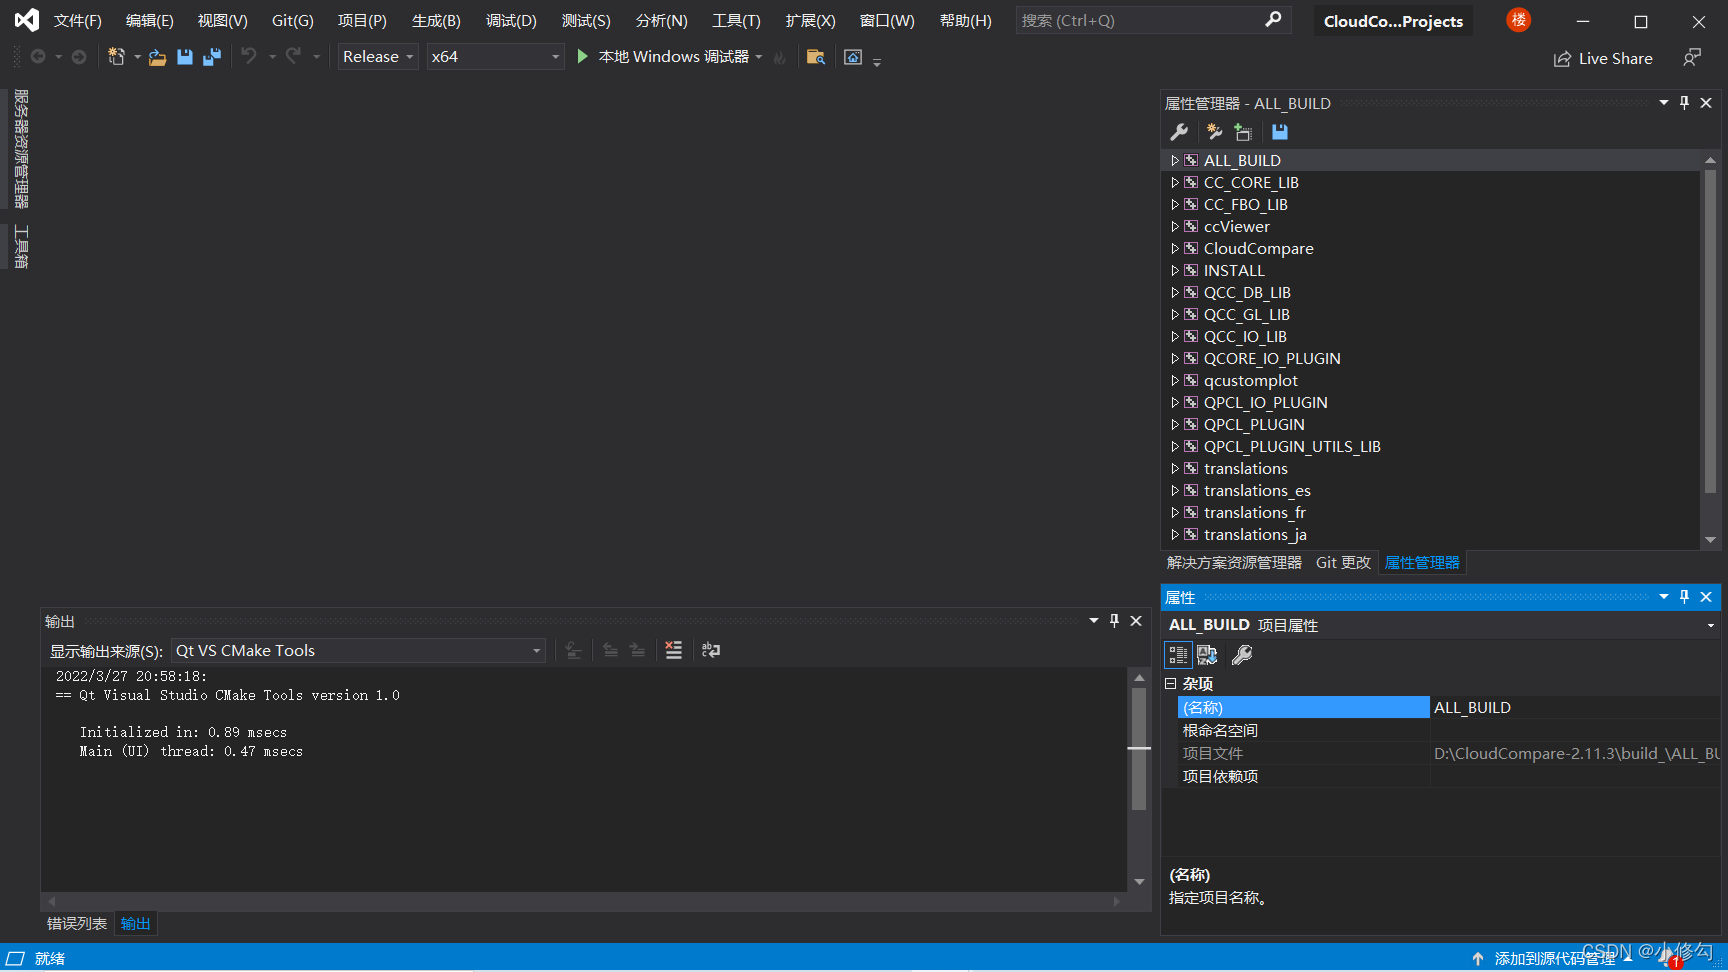This screenshot has width=1728, height=972.
Task: Expand the ALL_BUILD tree node
Action: [1175, 160]
